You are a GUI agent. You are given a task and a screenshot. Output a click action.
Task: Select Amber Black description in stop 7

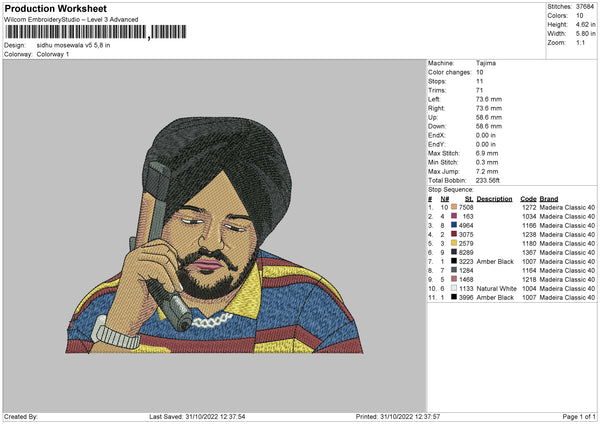pyautogui.click(x=495, y=262)
